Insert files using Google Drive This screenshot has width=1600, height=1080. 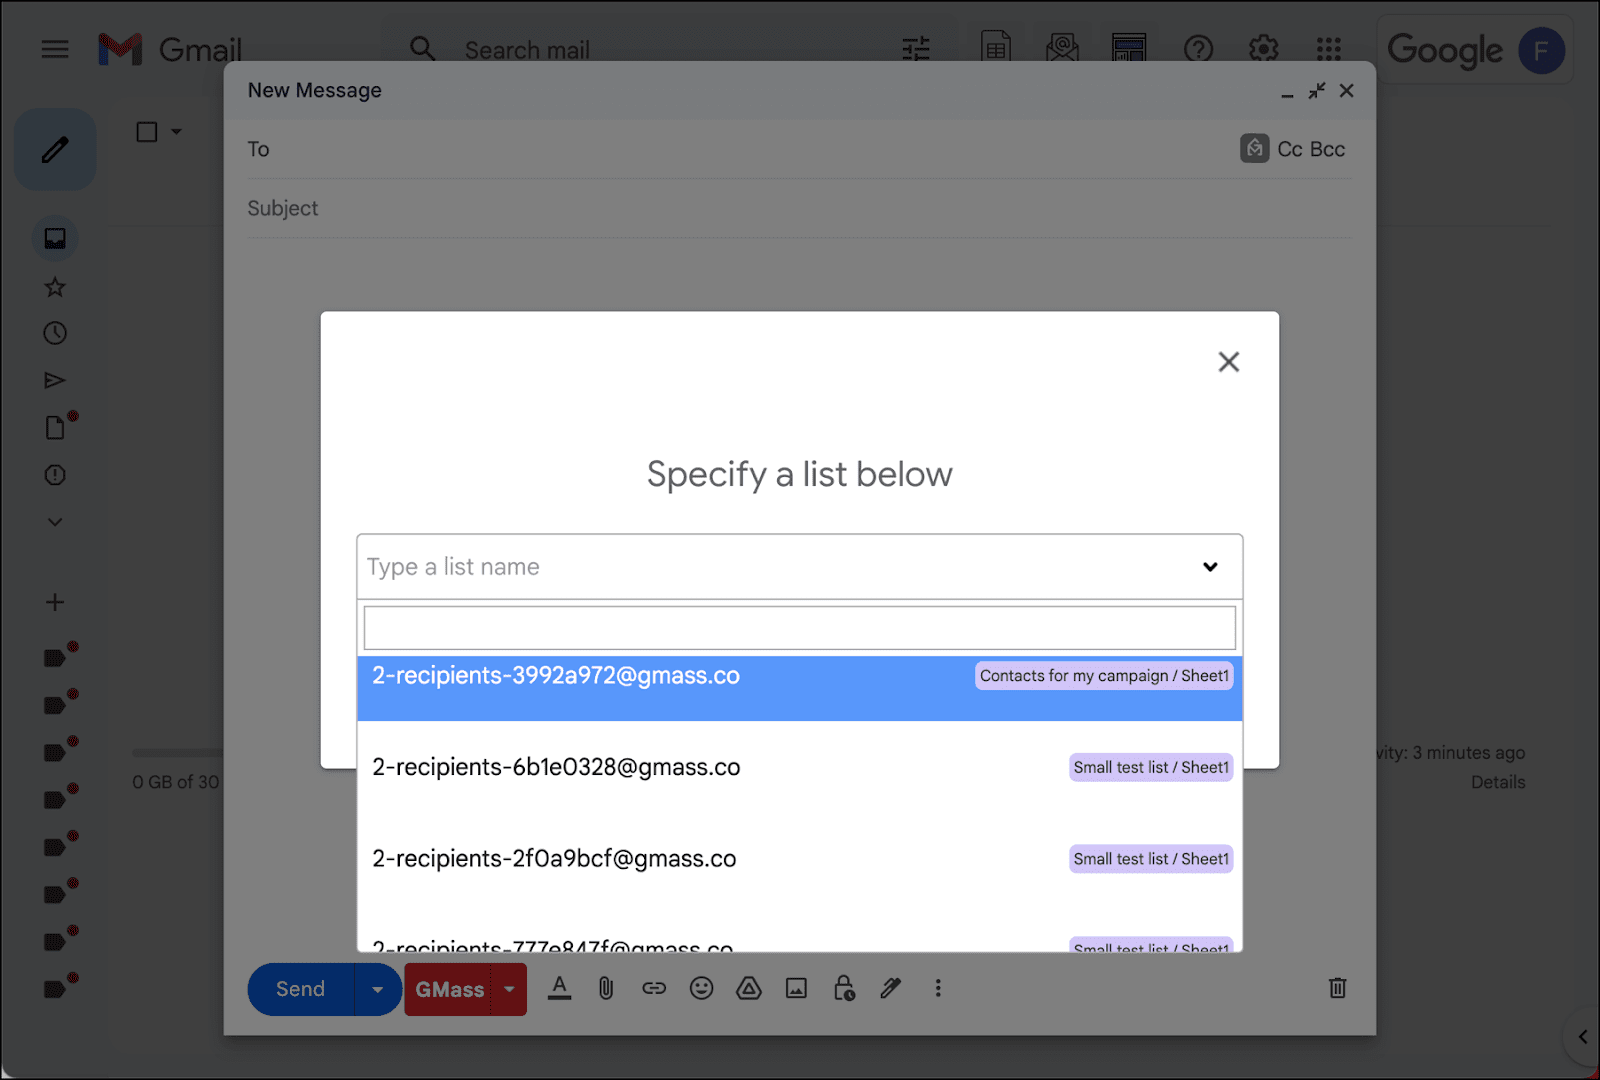tap(749, 988)
